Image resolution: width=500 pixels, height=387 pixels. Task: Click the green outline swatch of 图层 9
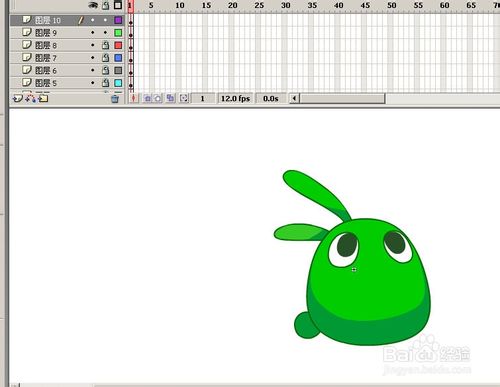[118, 33]
